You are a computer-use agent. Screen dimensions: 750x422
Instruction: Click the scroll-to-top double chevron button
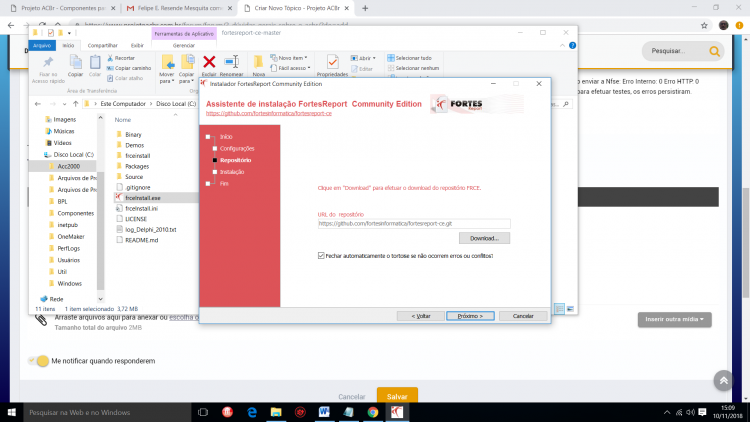pos(723,380)
